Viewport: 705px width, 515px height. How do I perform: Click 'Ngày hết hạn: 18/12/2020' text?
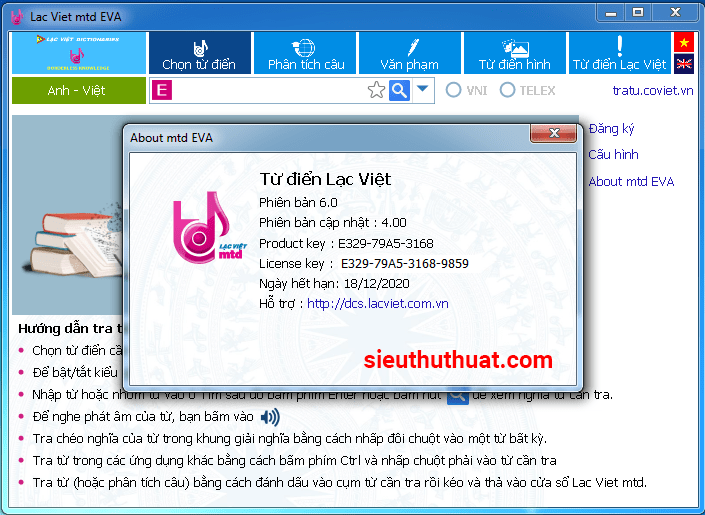tap(334, 284)
